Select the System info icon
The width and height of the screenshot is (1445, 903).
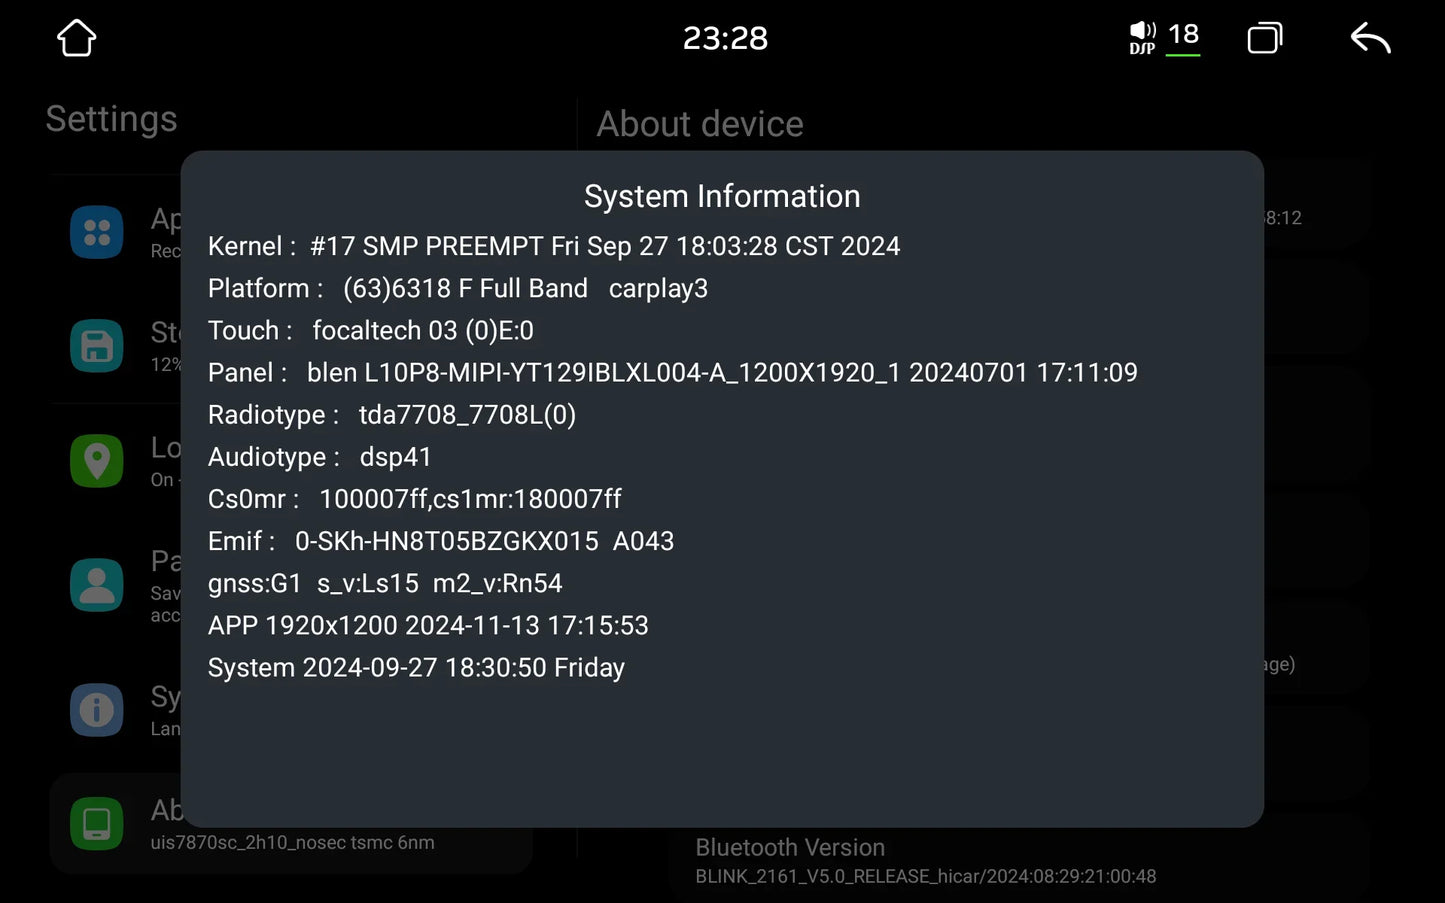click(x=97, y=710)
